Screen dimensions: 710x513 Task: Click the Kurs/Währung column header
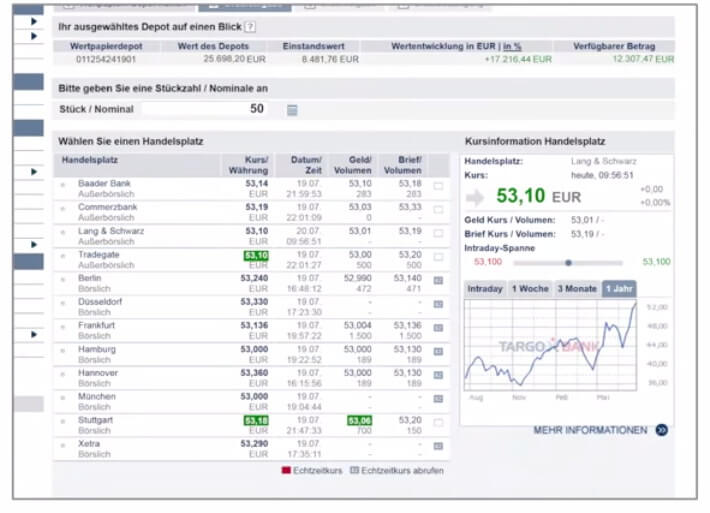click(x=249, y=165)
